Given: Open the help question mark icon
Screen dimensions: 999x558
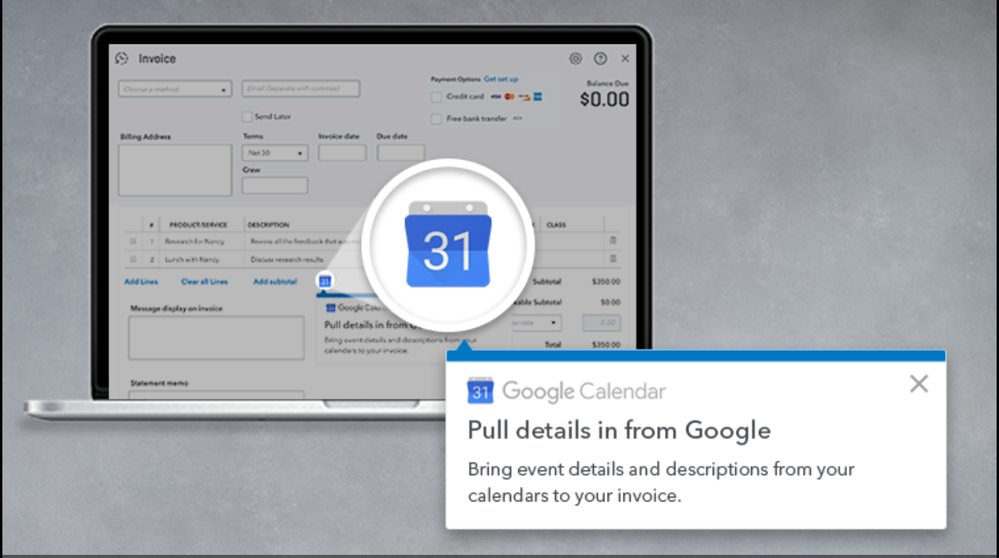Looking at the screenshot, I should (x=600, y=59).
